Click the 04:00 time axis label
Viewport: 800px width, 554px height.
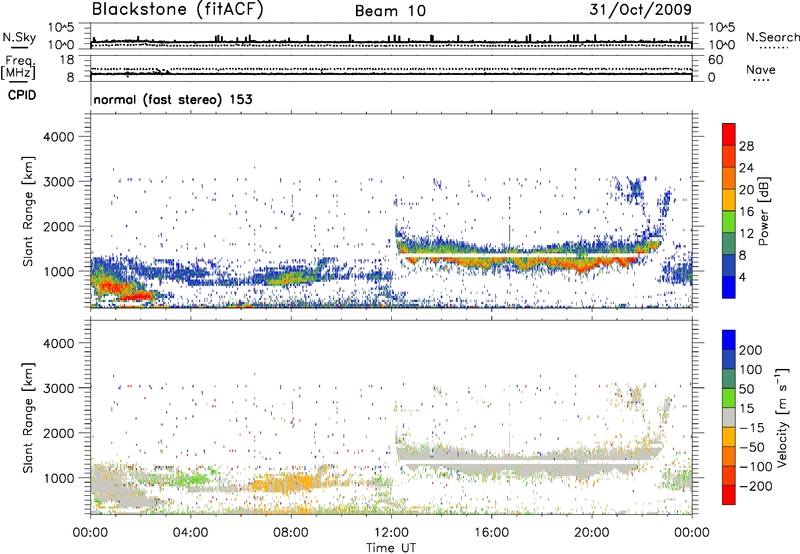[x=191, y=532]
